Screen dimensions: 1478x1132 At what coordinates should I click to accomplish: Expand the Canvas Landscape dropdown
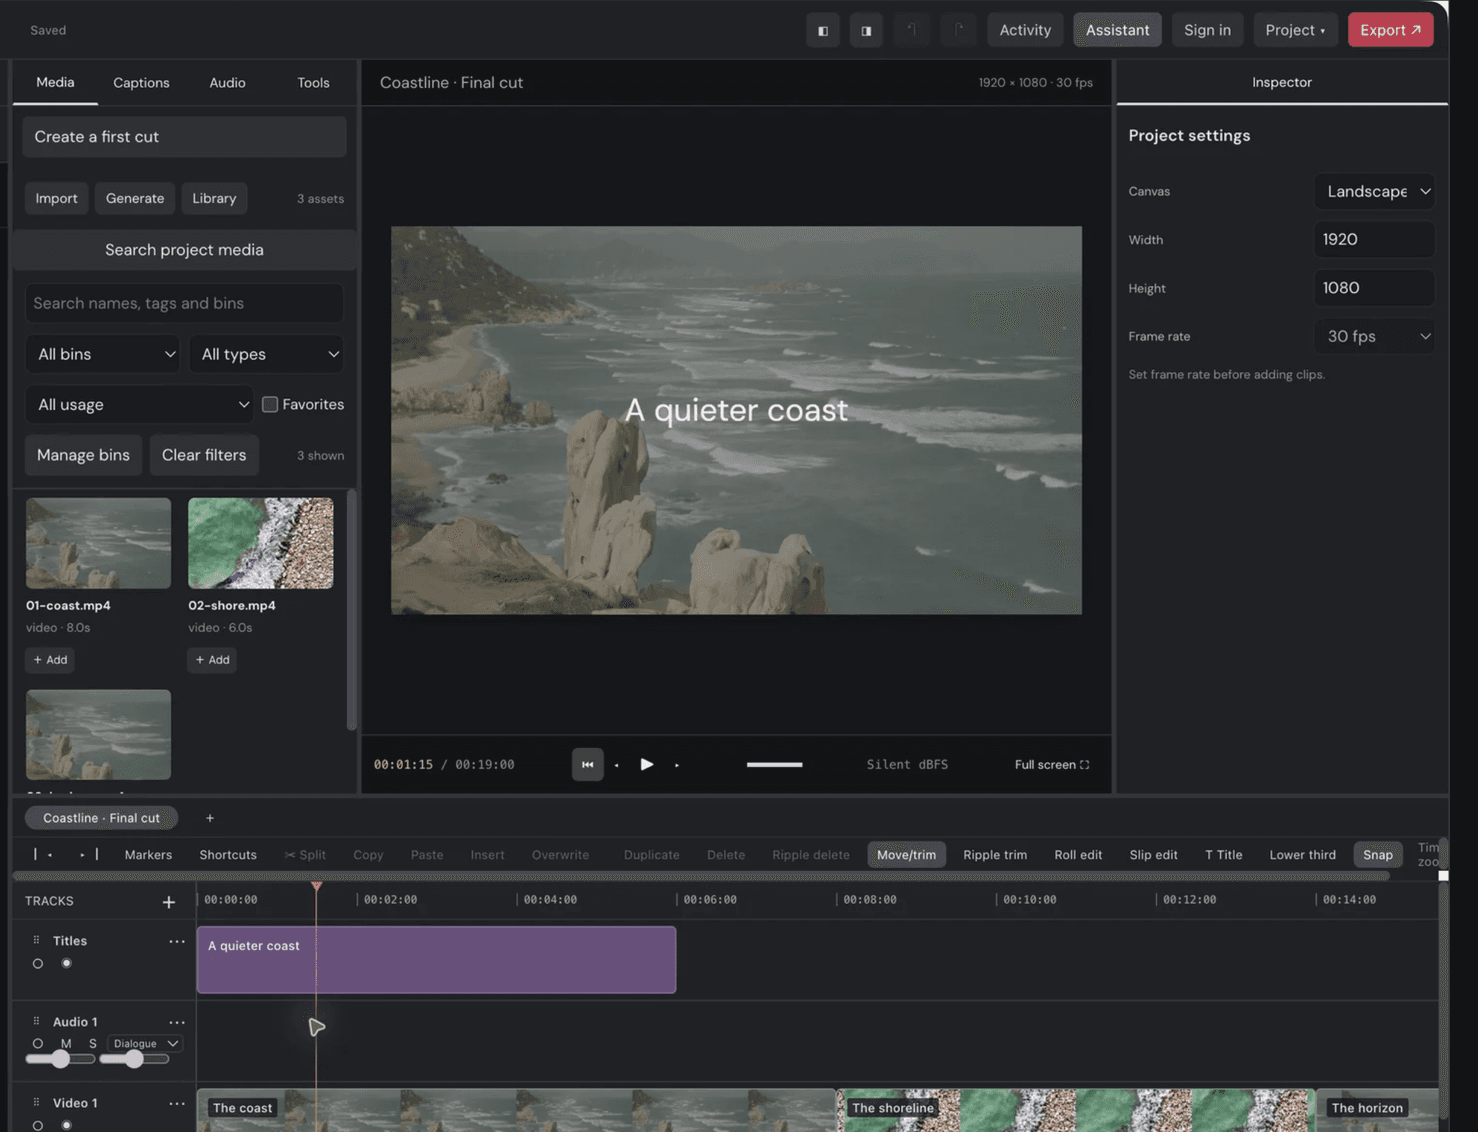pos(1375,191)
